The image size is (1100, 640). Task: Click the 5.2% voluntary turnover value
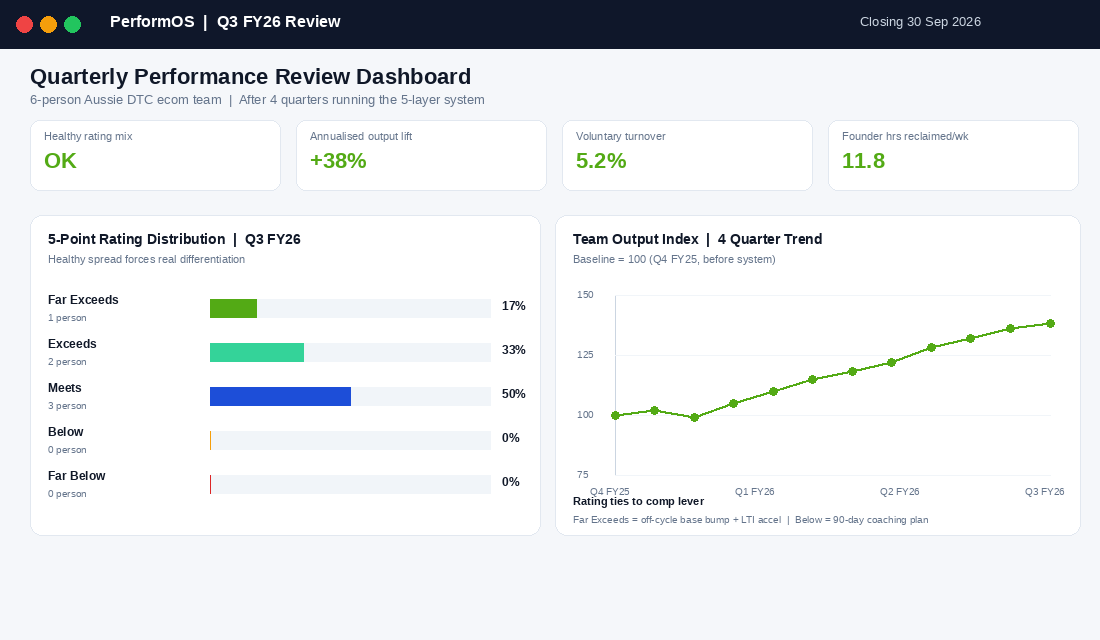click(x=601, y=161)
